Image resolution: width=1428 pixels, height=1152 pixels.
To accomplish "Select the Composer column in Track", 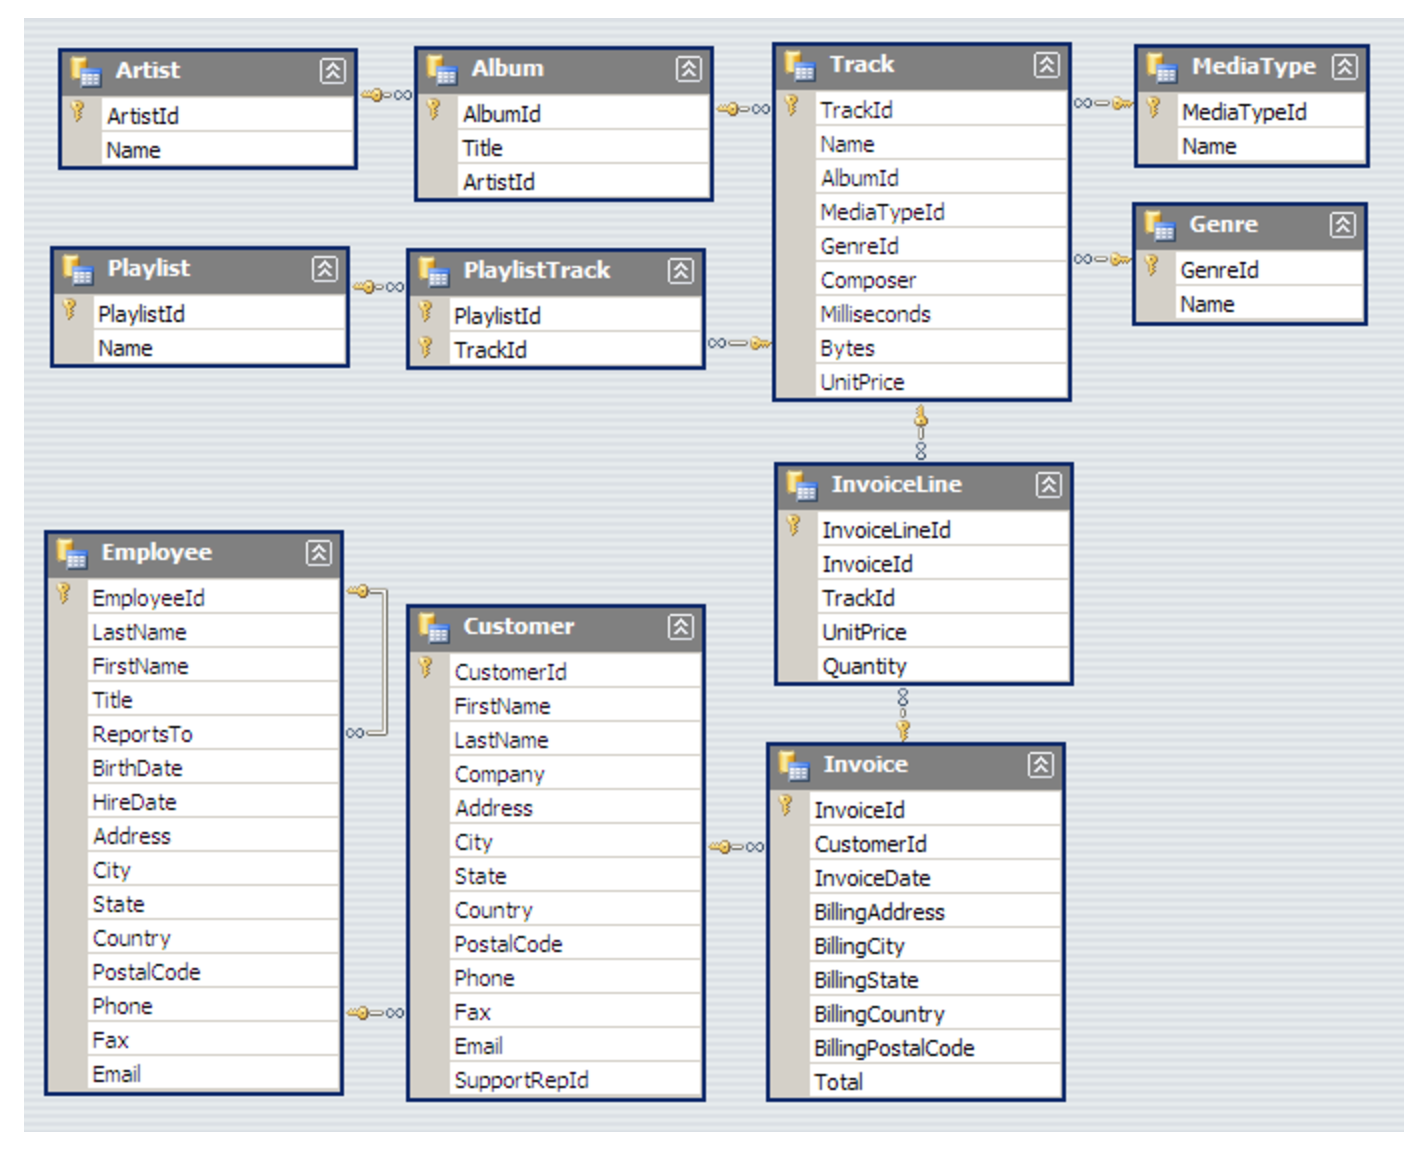I will [x=941, y=280].
